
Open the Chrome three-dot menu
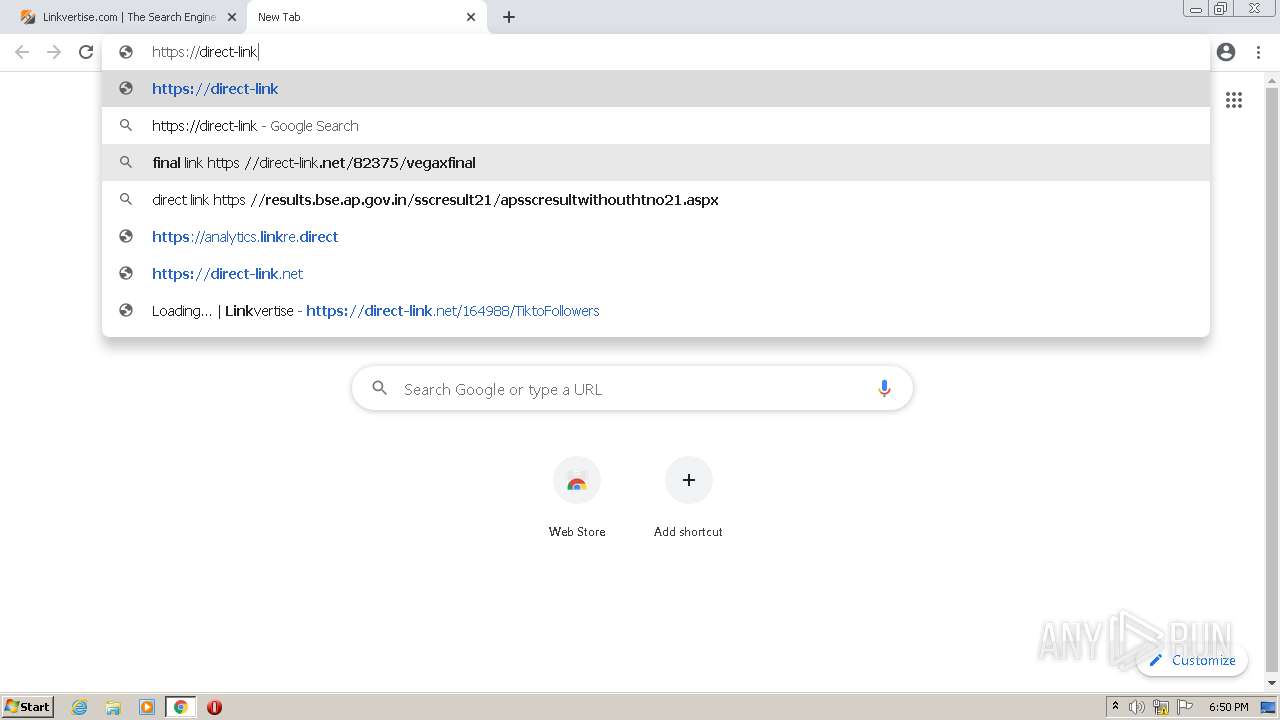click(1258, 52)
